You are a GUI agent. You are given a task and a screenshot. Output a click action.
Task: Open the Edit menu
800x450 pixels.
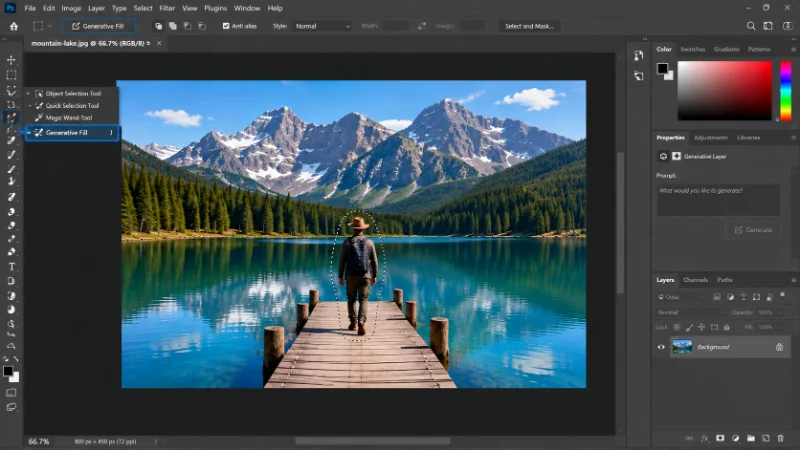[x=49, y=8]
